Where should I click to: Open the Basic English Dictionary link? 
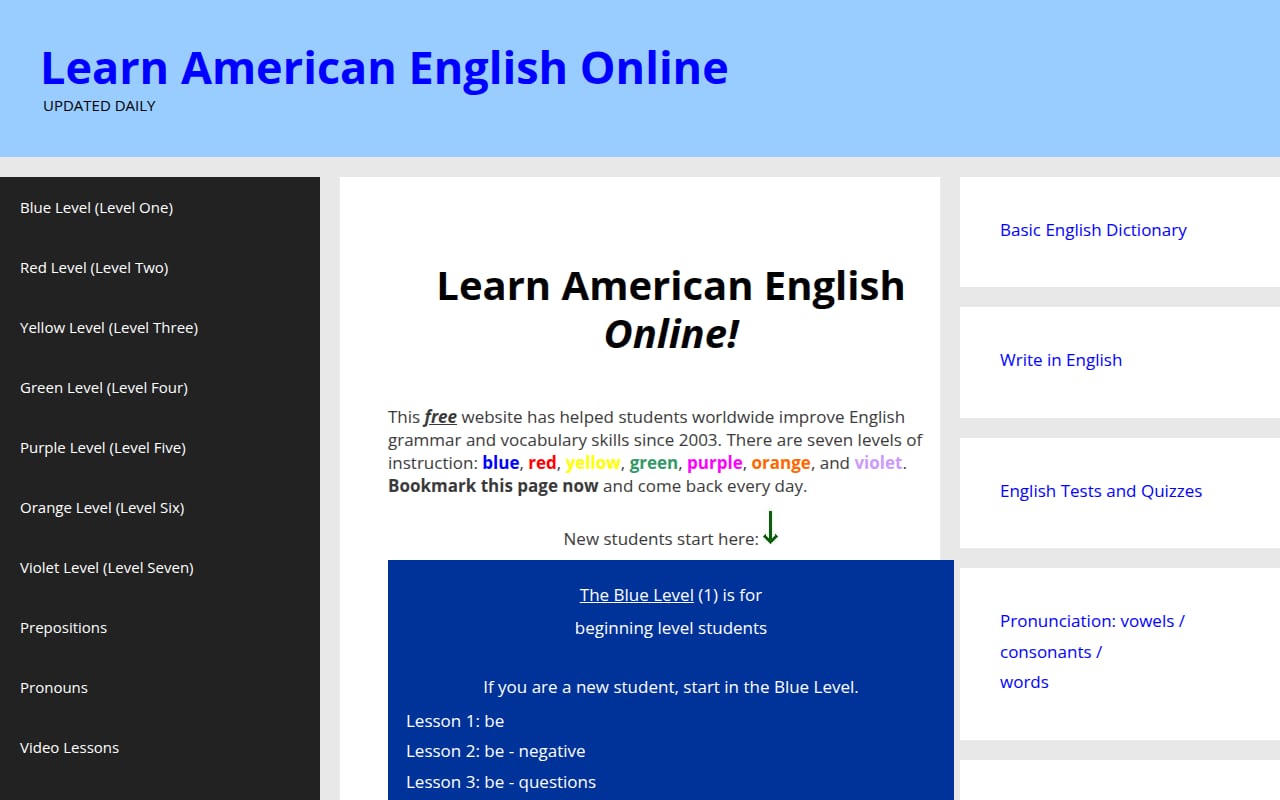coord(1093,230)
